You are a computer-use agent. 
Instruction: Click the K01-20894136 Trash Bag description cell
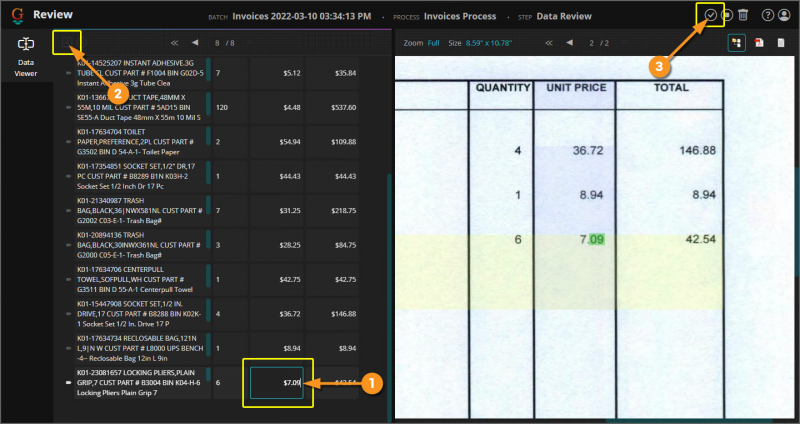(142, 245)
